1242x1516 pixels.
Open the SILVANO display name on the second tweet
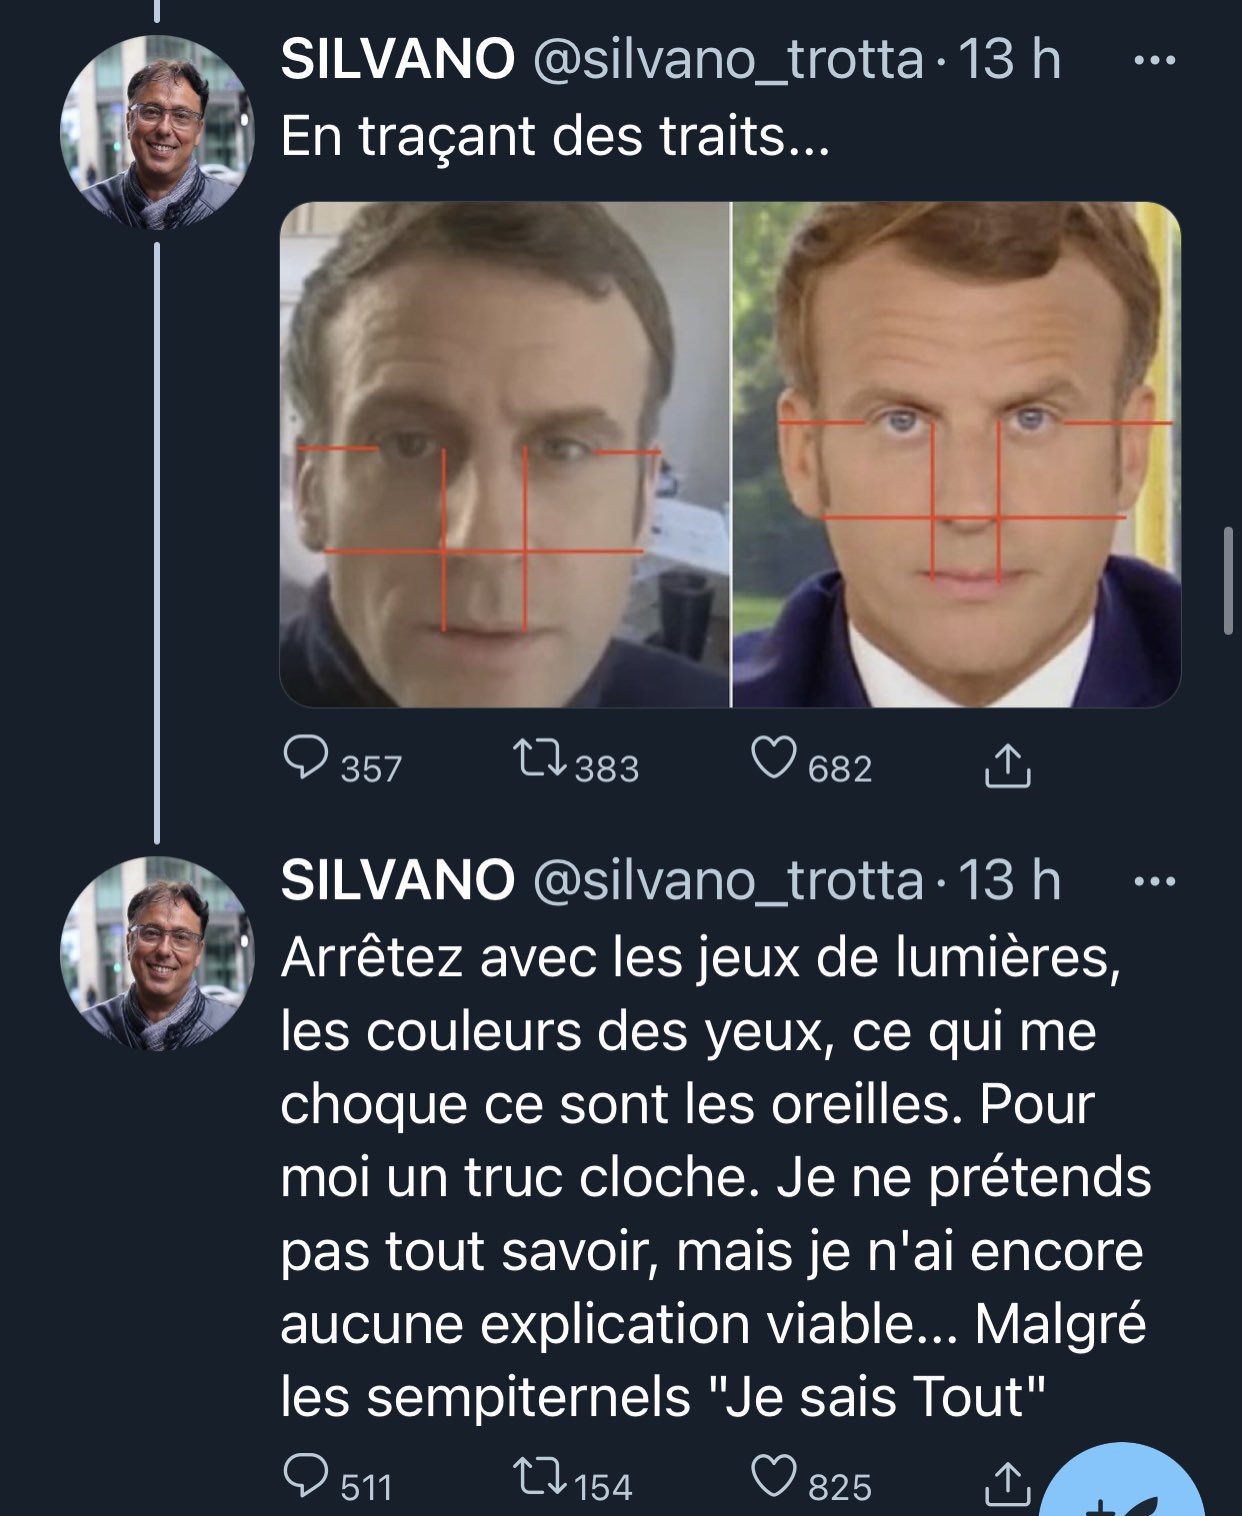pos(397,881)
